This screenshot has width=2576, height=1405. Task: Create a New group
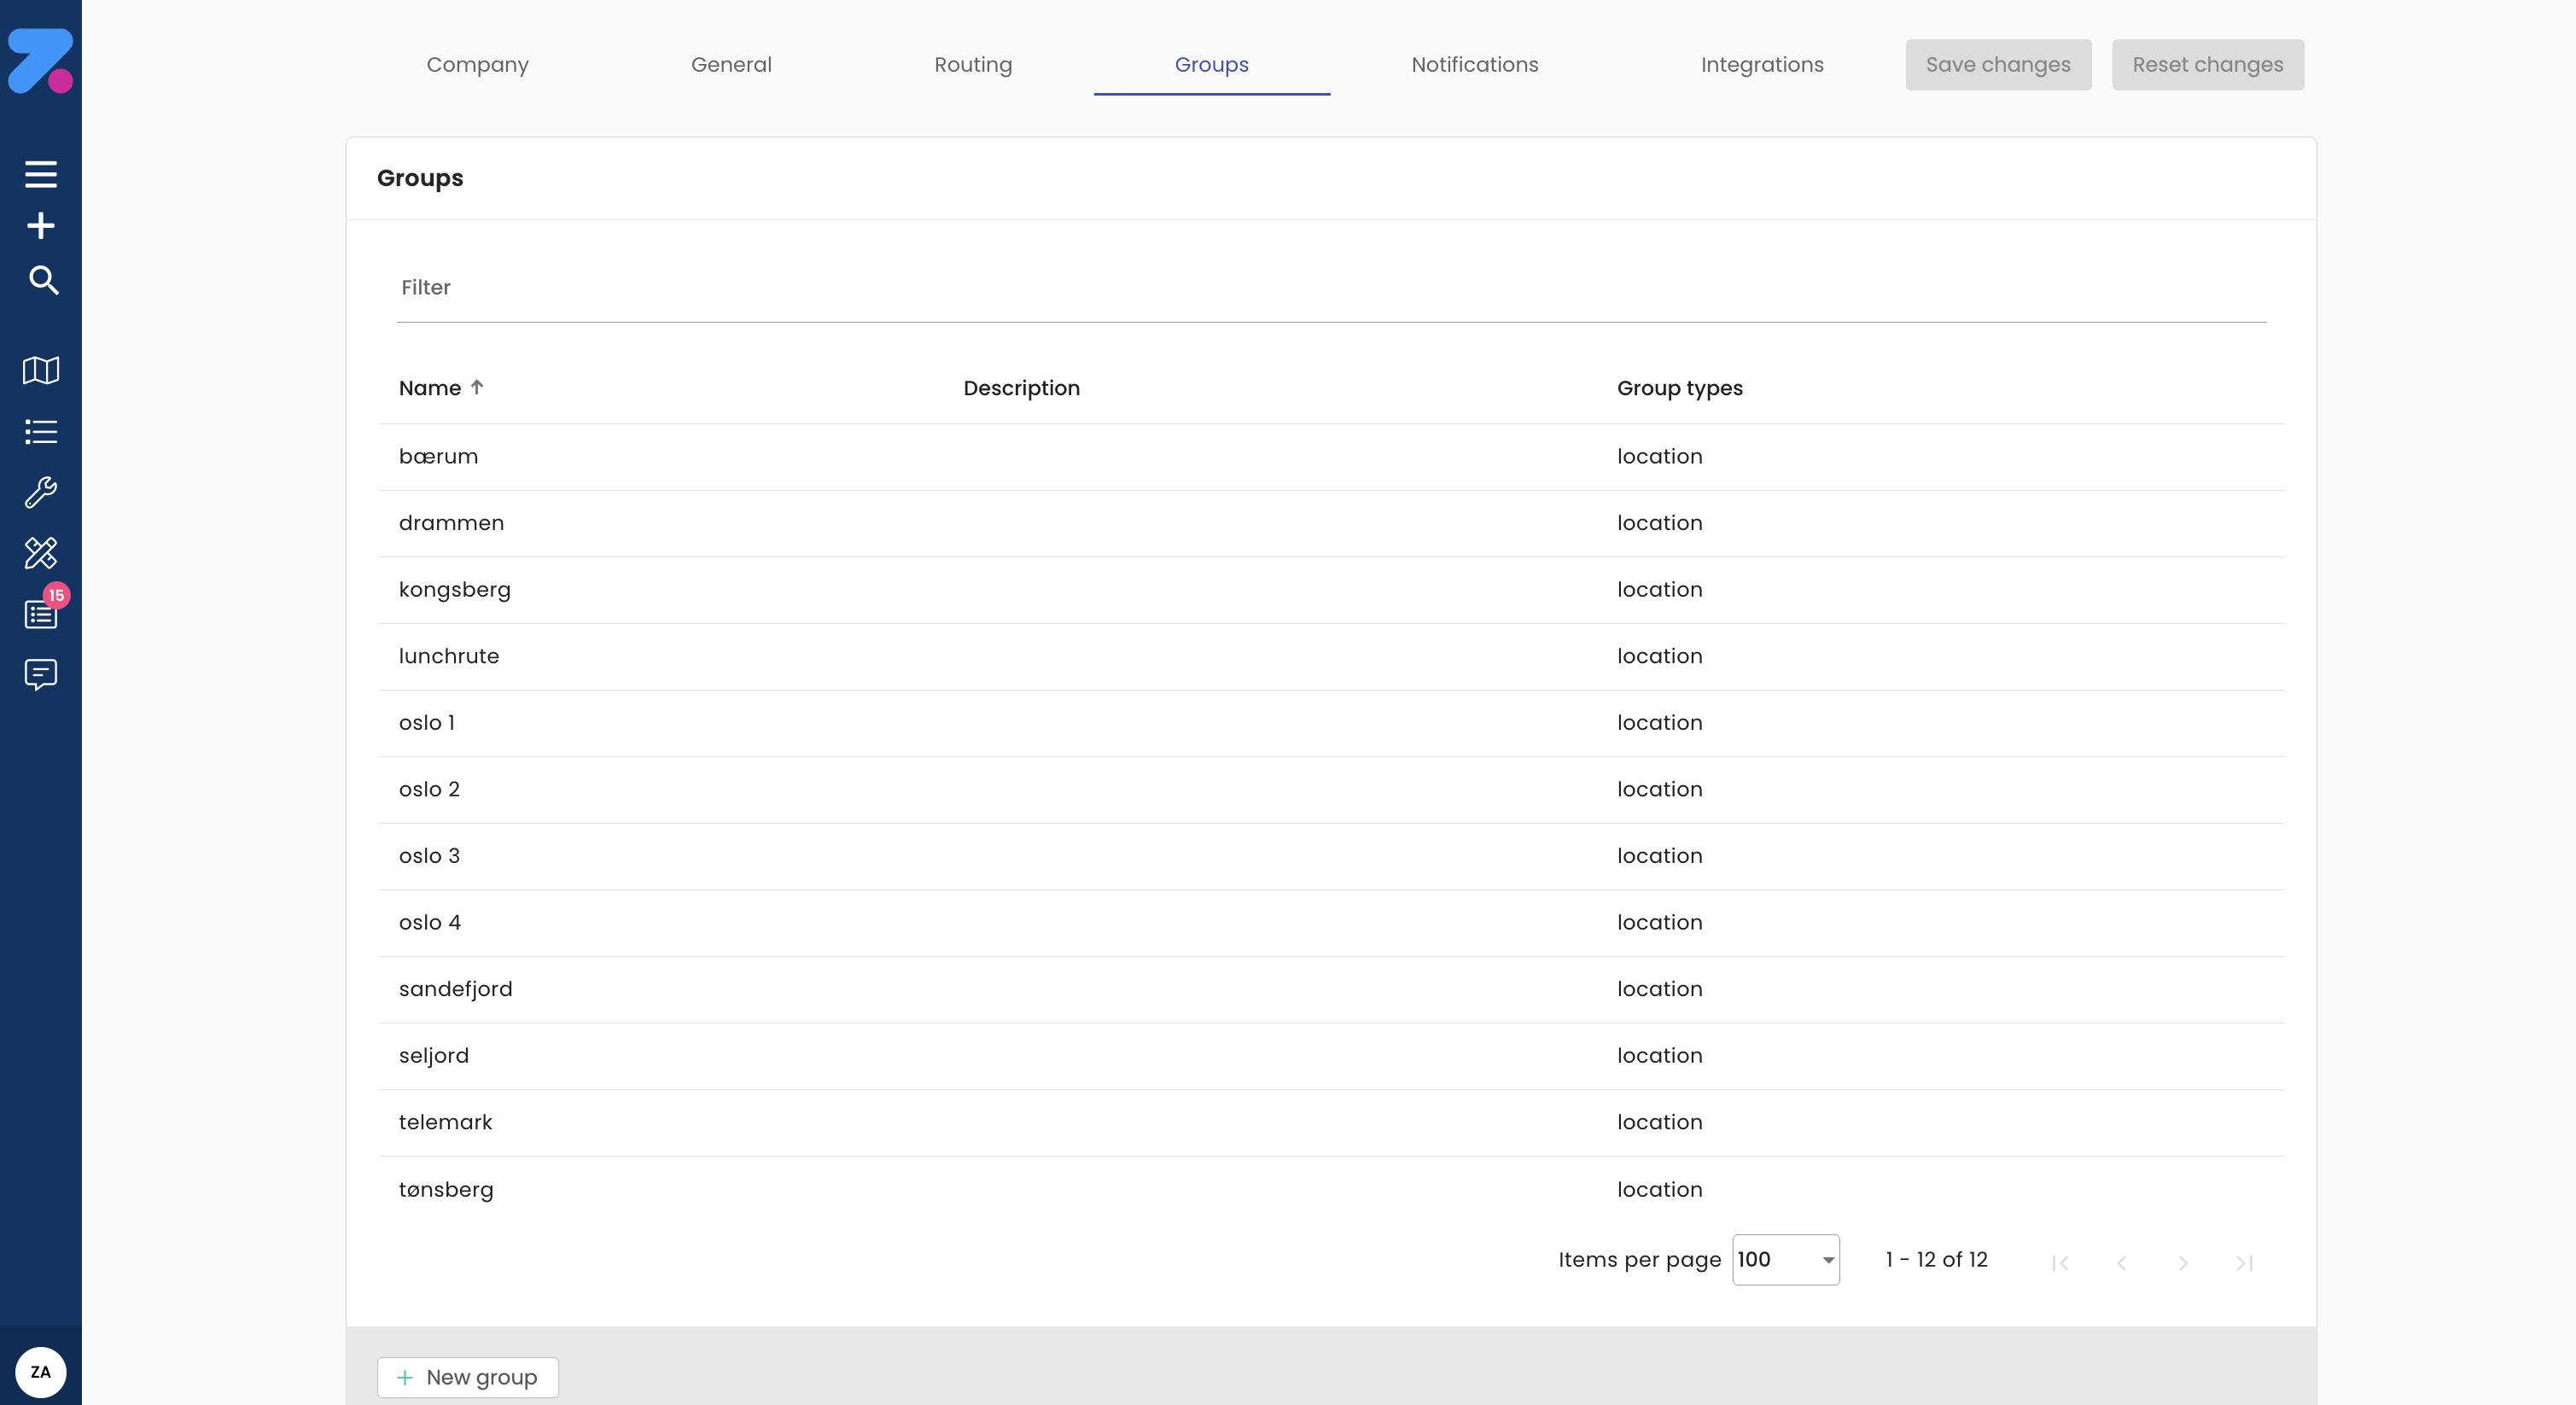tap(466, 1377)
